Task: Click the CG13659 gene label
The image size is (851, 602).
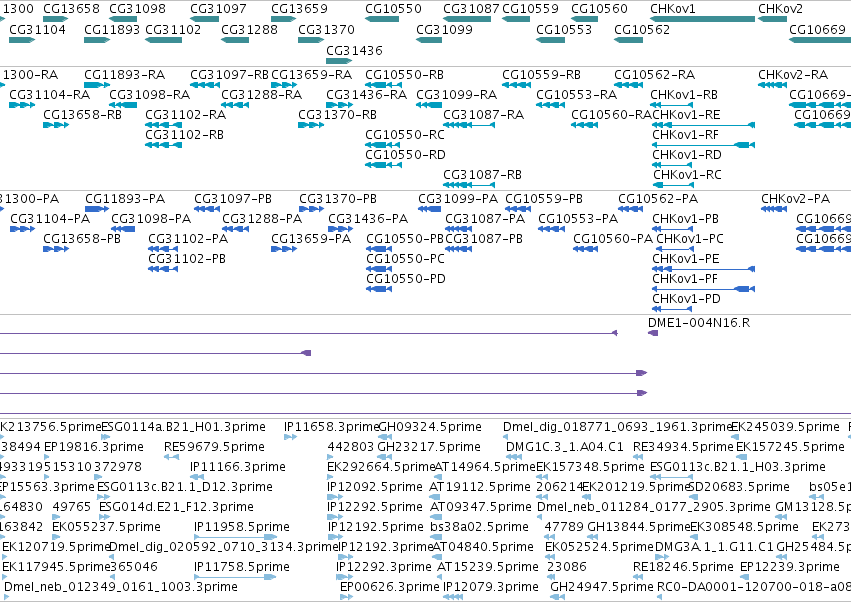Action: [x=299, y=9]
